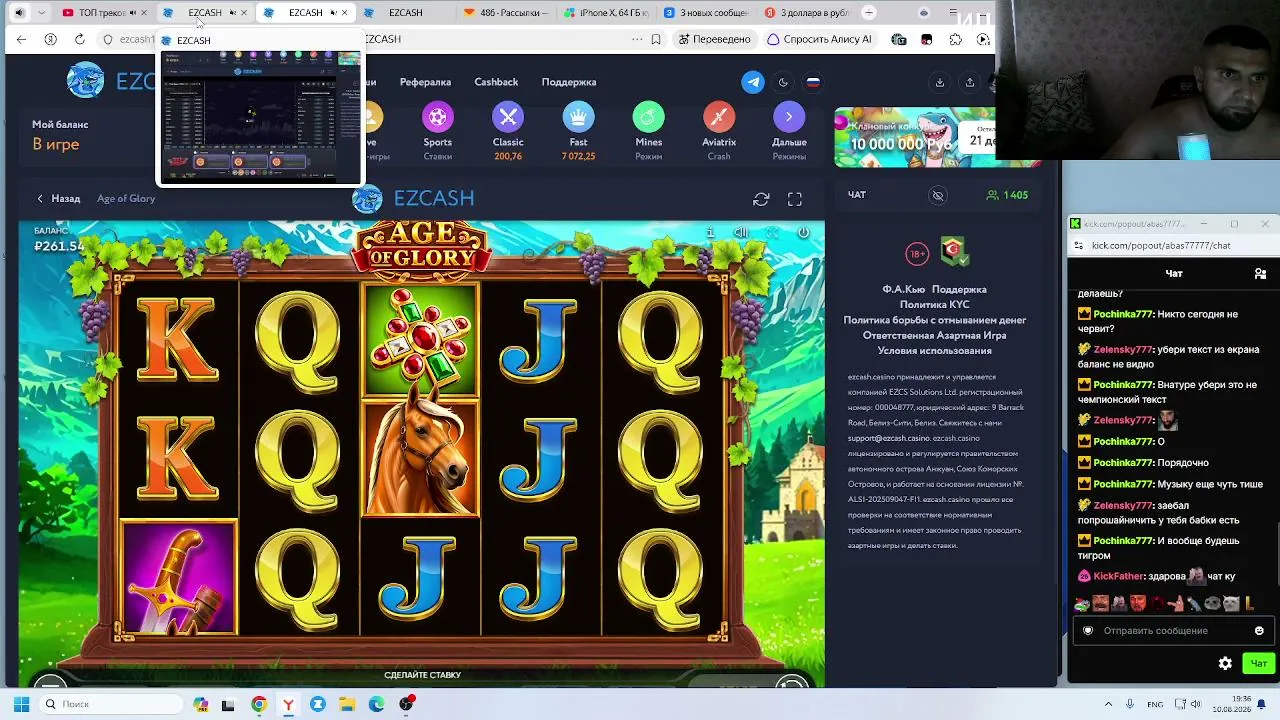Open the Windows Start menu
This screenshot has width=1280, height=720.
(20, 704)
